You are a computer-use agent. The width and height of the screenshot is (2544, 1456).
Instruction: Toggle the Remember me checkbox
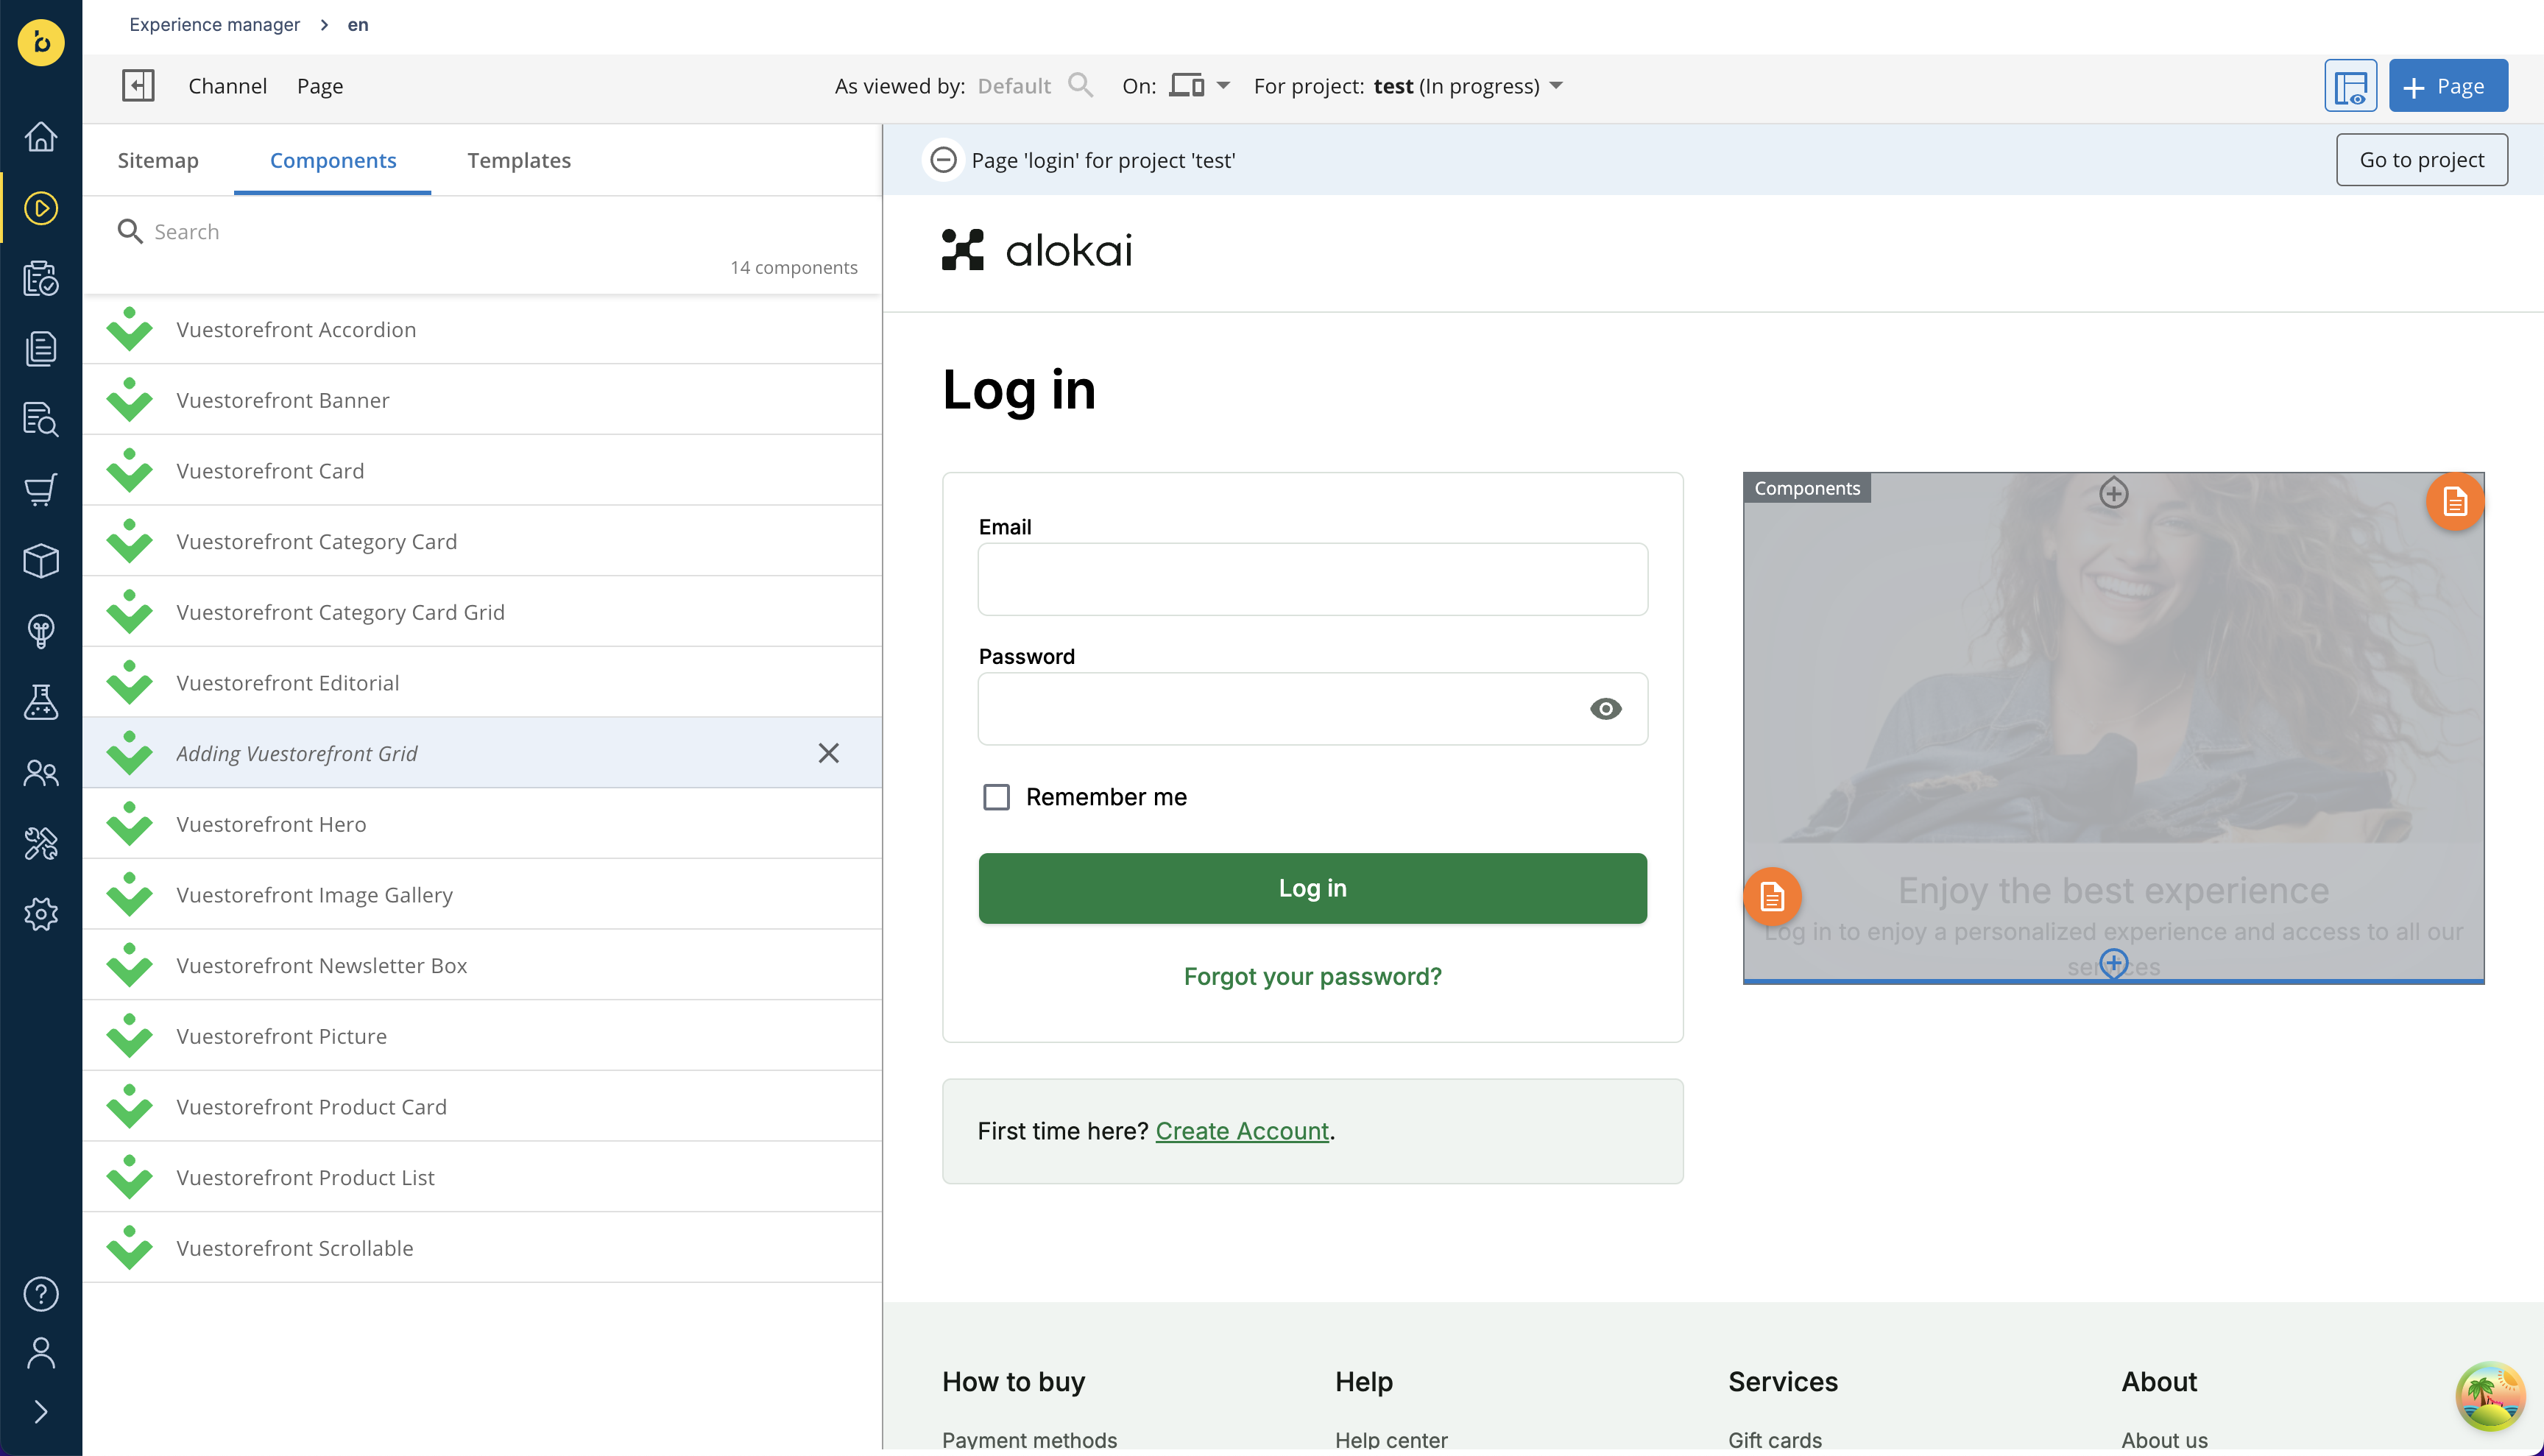996,797
